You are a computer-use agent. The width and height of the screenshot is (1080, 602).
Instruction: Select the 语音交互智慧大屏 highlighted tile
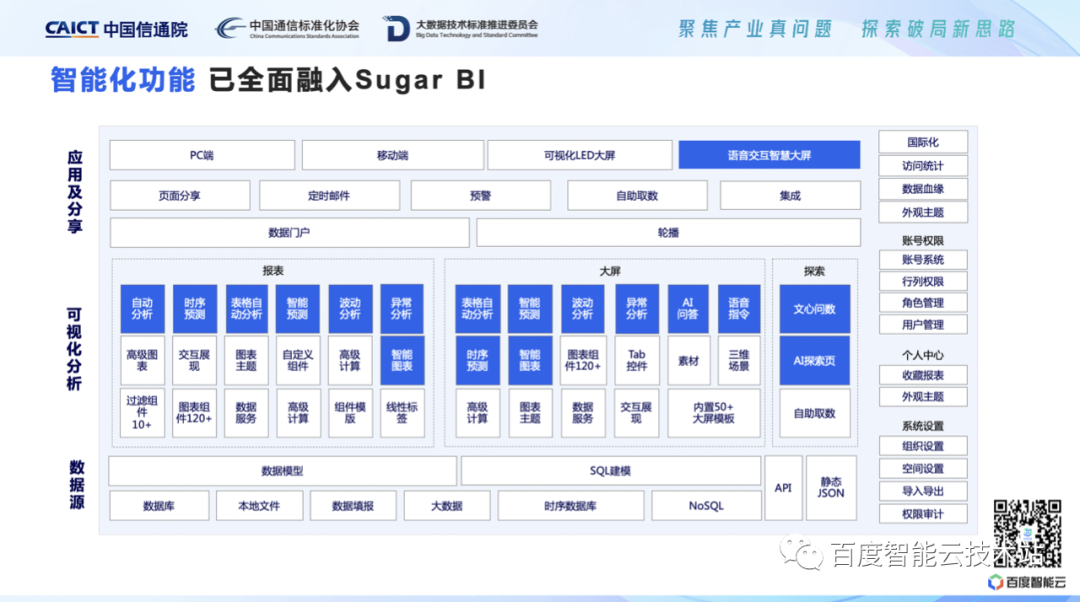[769, 155]
